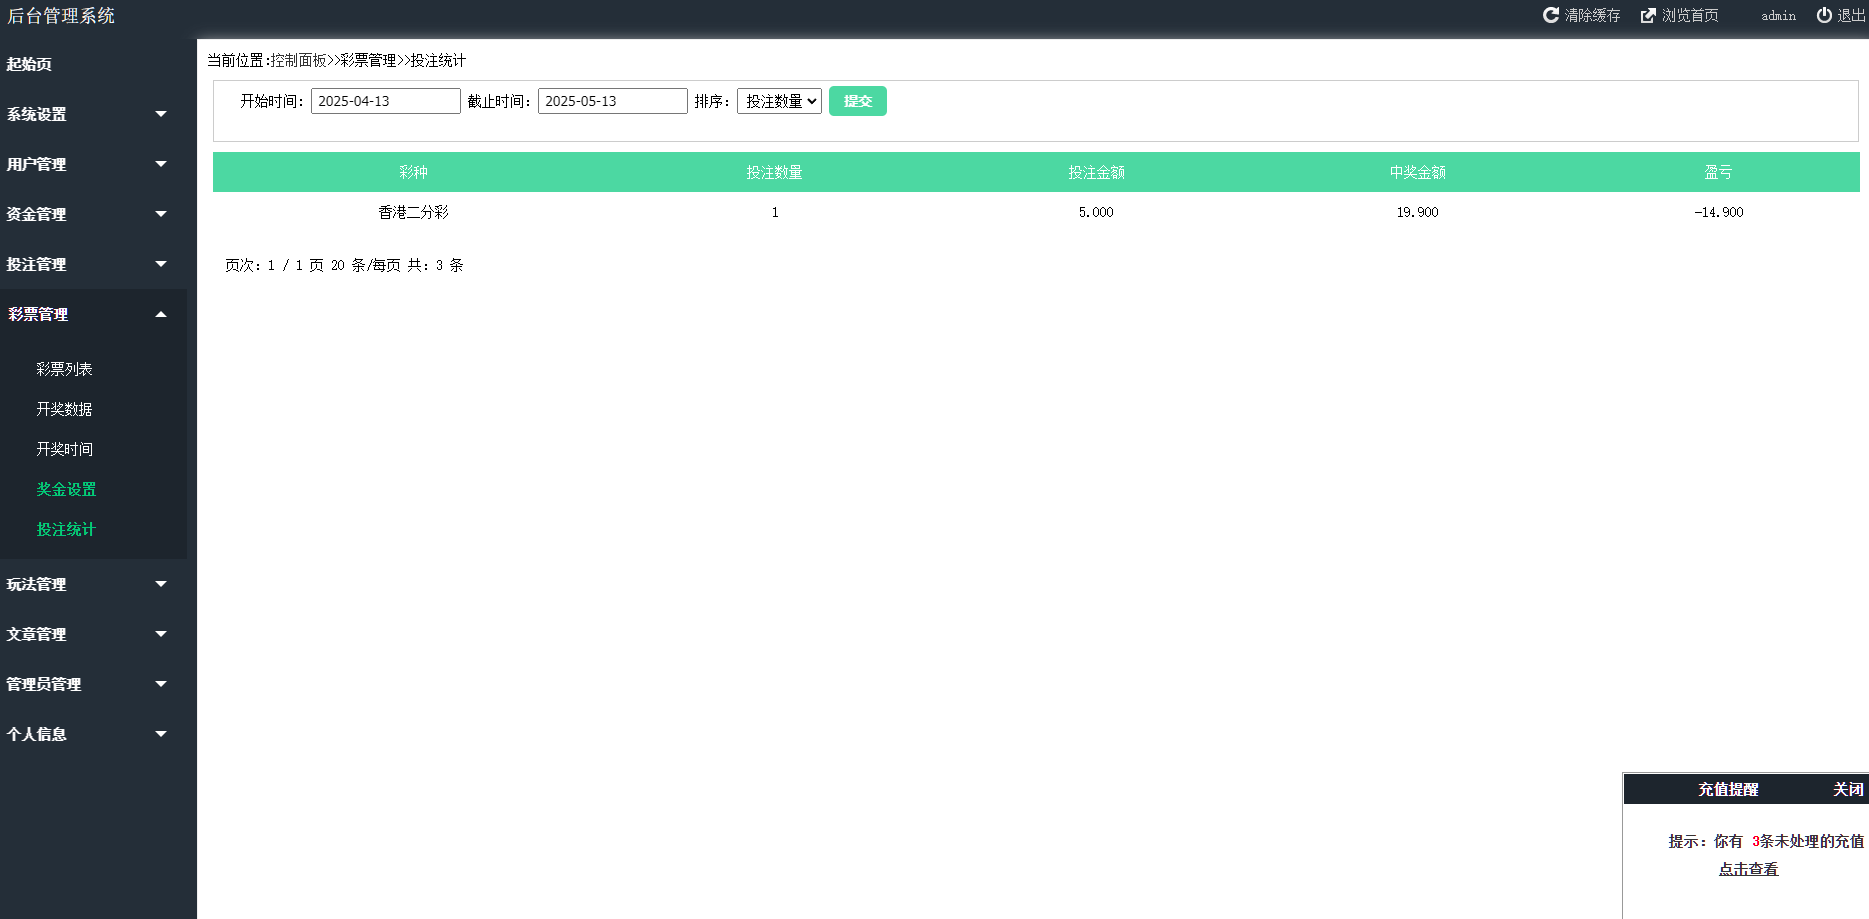Expand the 系统设置 menu arrow

(161, 114)
